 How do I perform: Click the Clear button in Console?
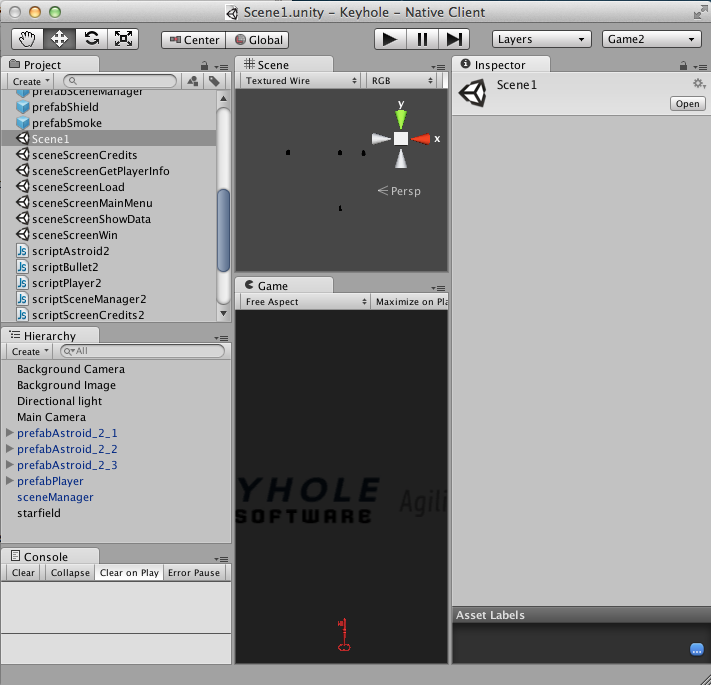23,573
